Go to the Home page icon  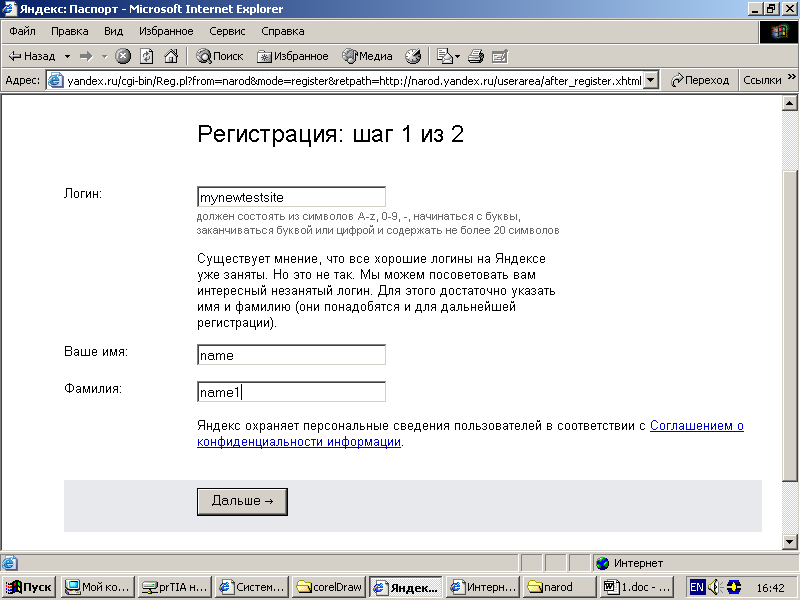[x=171, y=56]
